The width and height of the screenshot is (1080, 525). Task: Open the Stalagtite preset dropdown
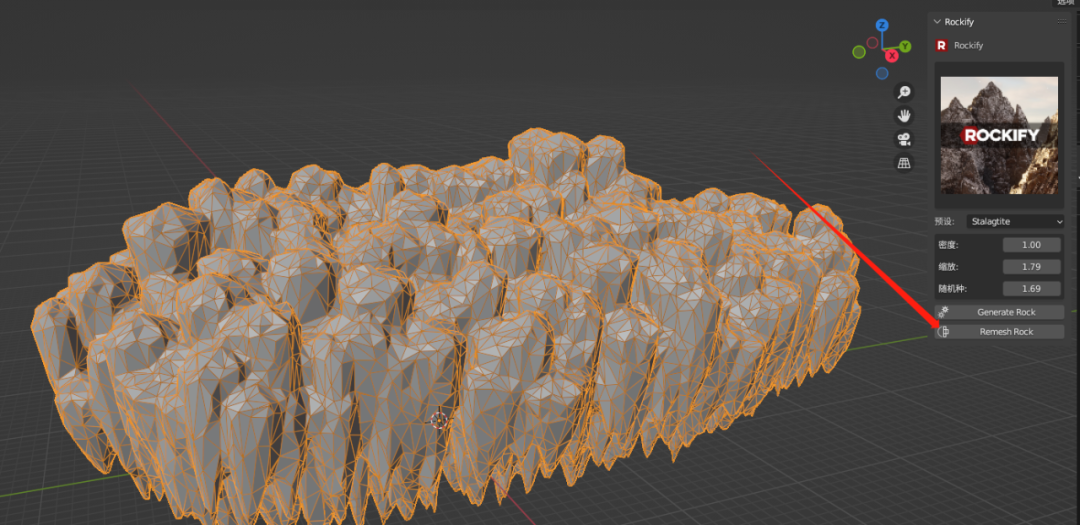tap(1015, 222)
